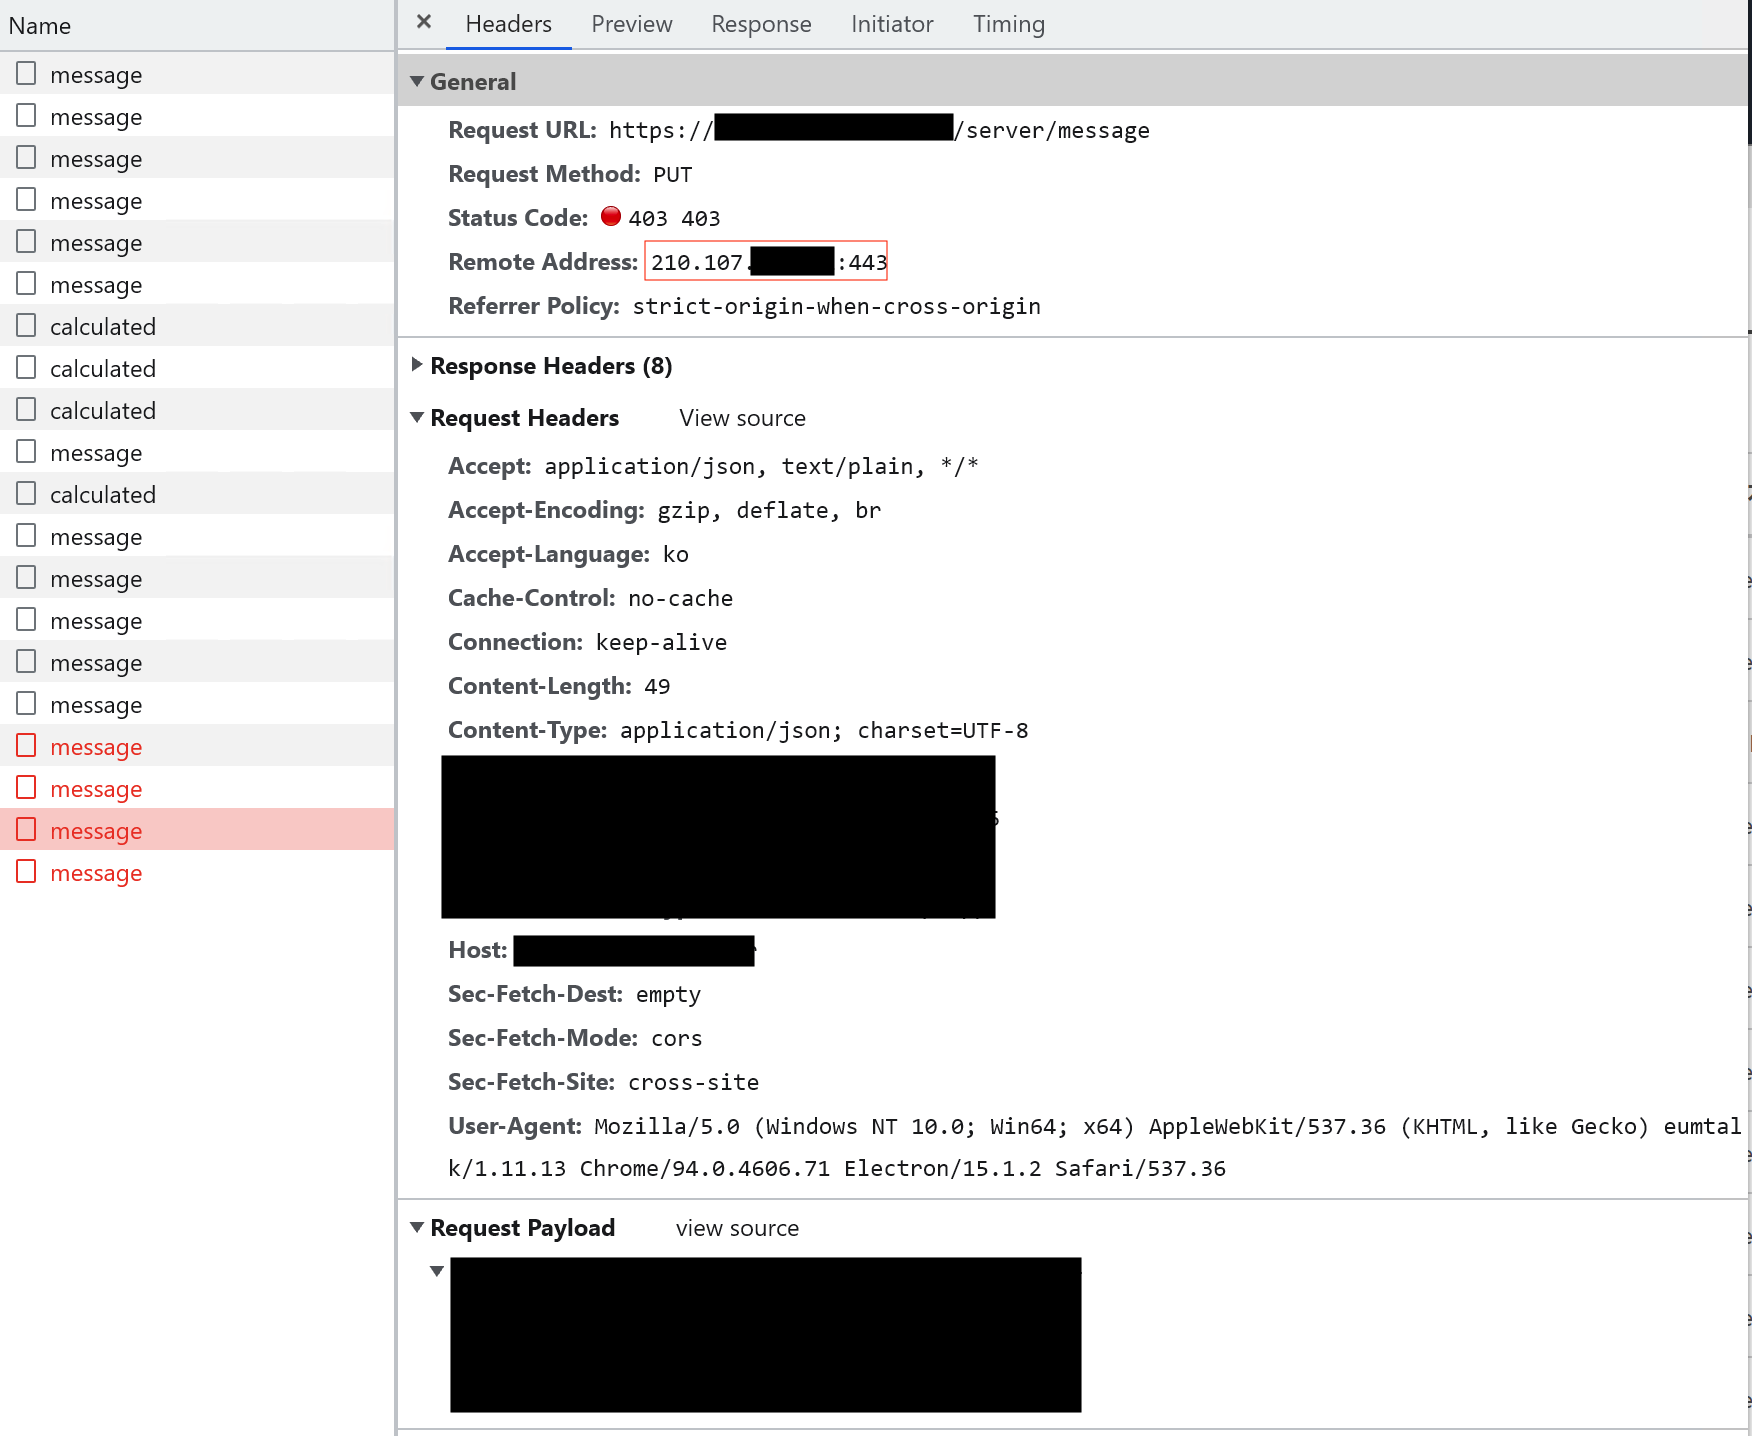The height and width of the screenshot is (1436, 1752).
Task: Click the Sec-Fetch-Mode cors value
Action: pyautogui.click(x=676, y=1038)
